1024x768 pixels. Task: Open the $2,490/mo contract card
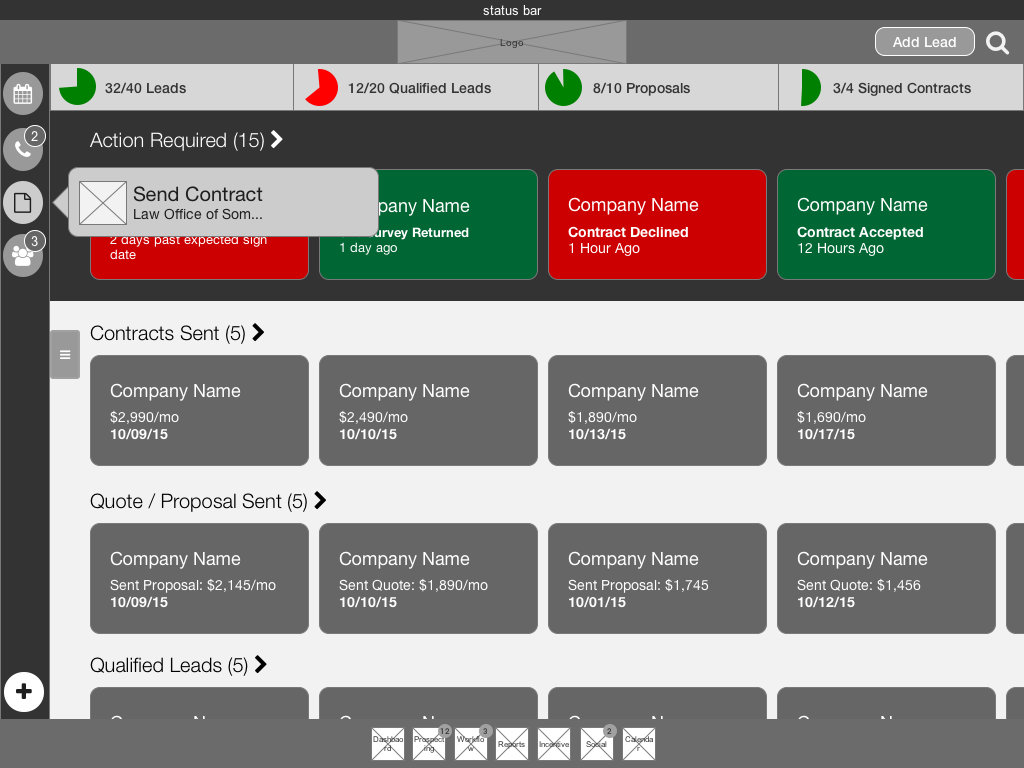coord(428,410)
